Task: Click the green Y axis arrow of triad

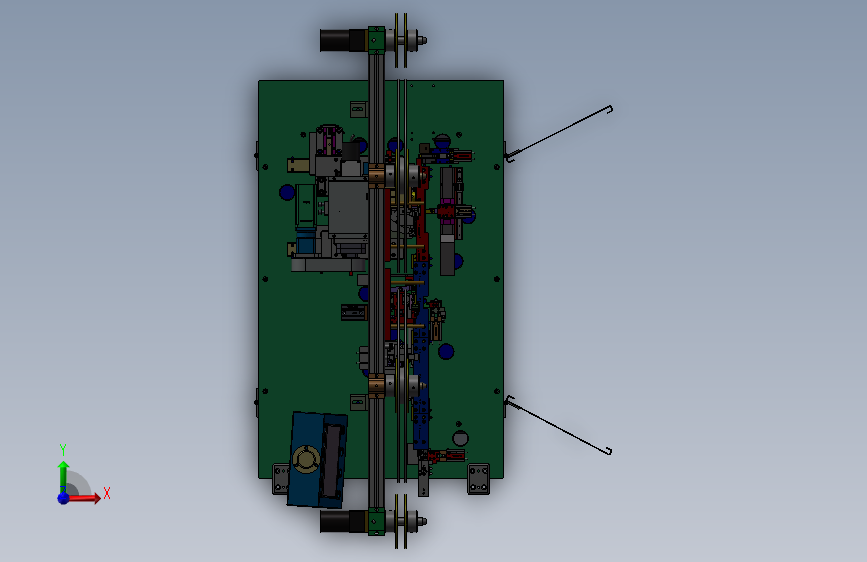Action: tap(63, 476)
